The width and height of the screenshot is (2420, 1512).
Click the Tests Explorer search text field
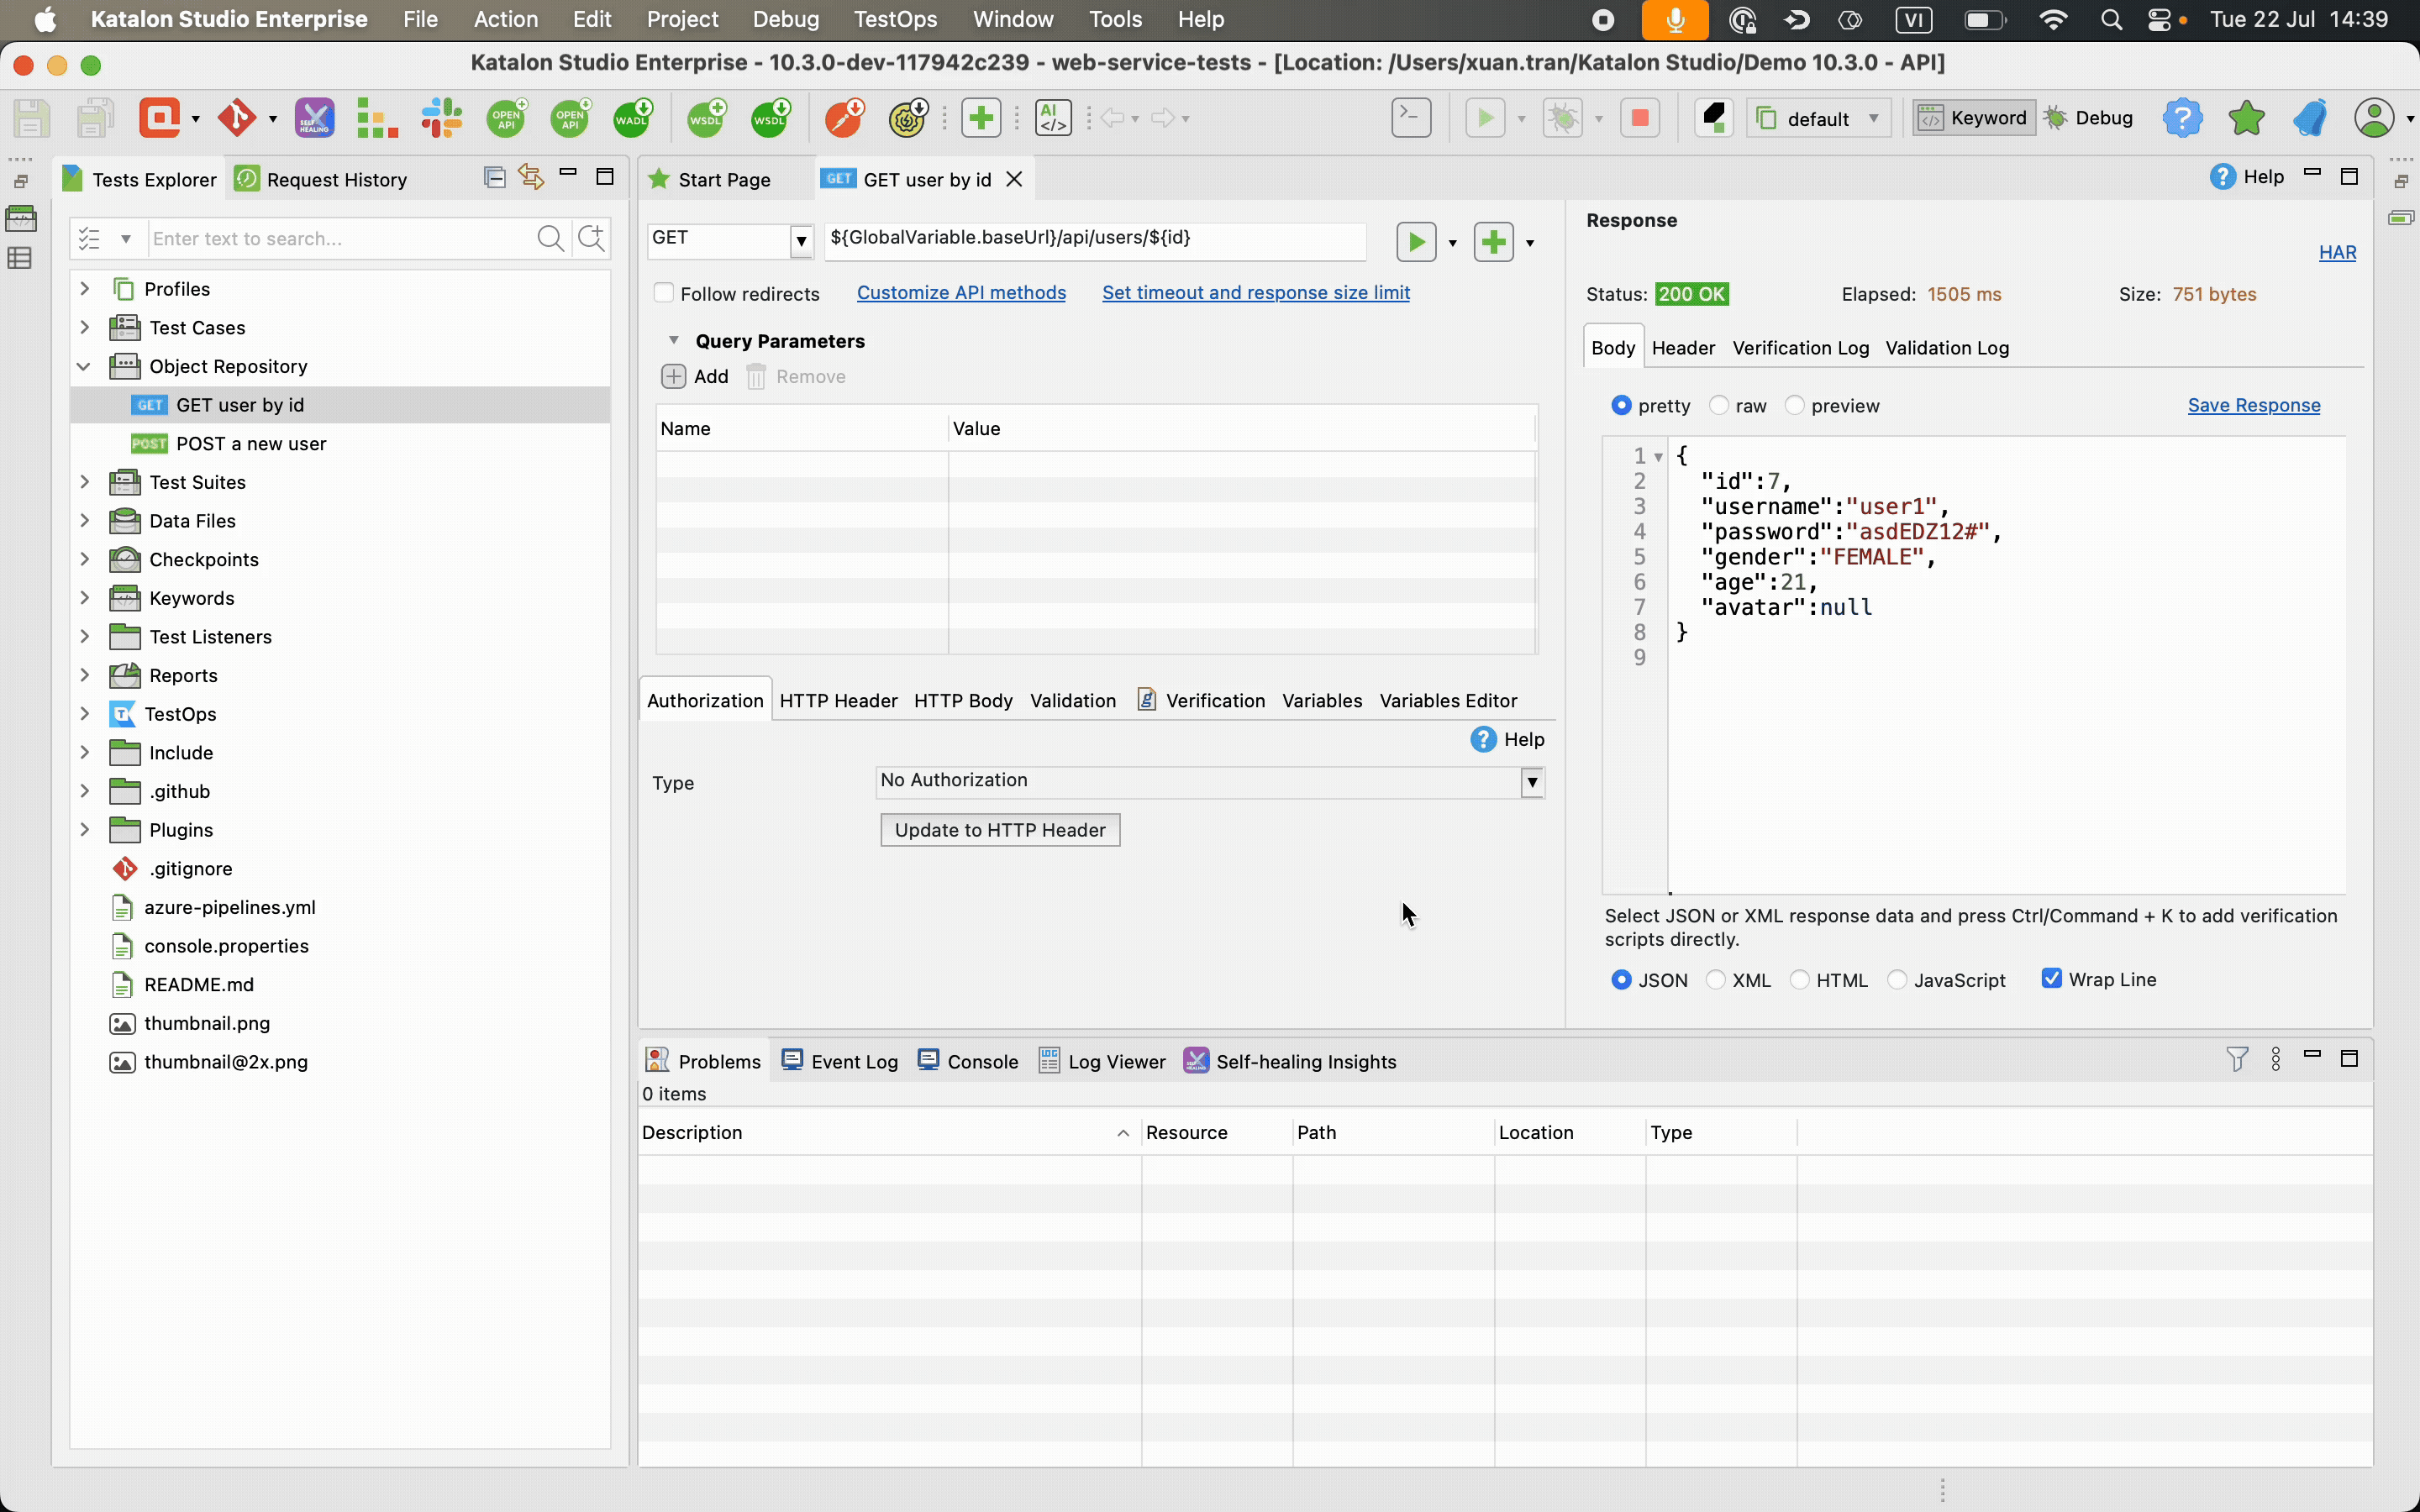[340, 238]
